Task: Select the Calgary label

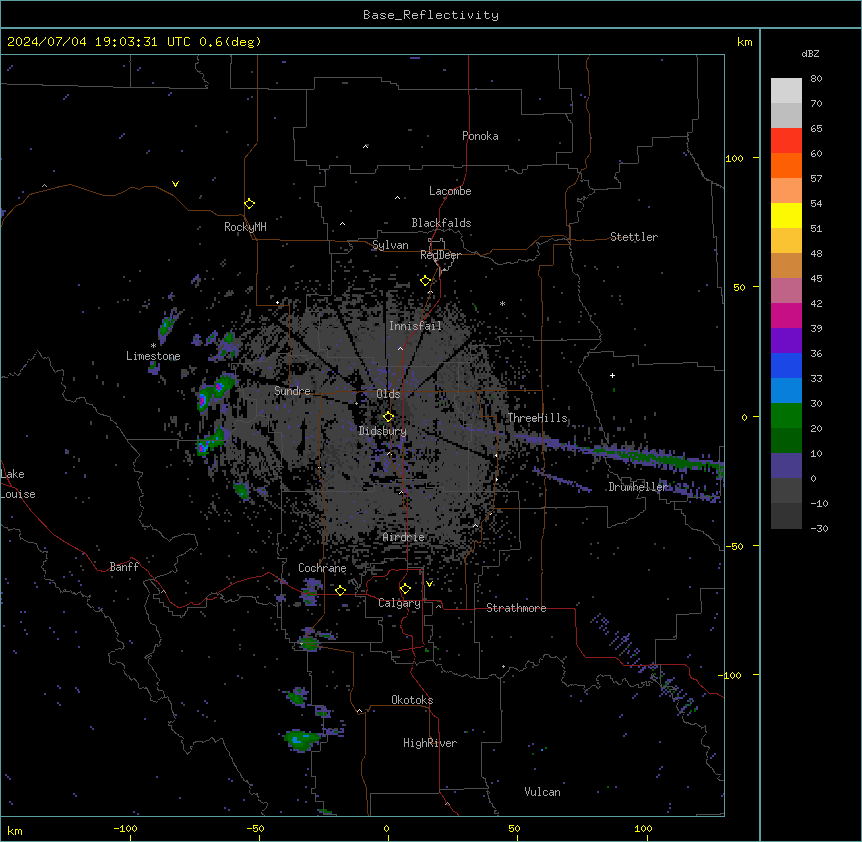Action: 399,603
